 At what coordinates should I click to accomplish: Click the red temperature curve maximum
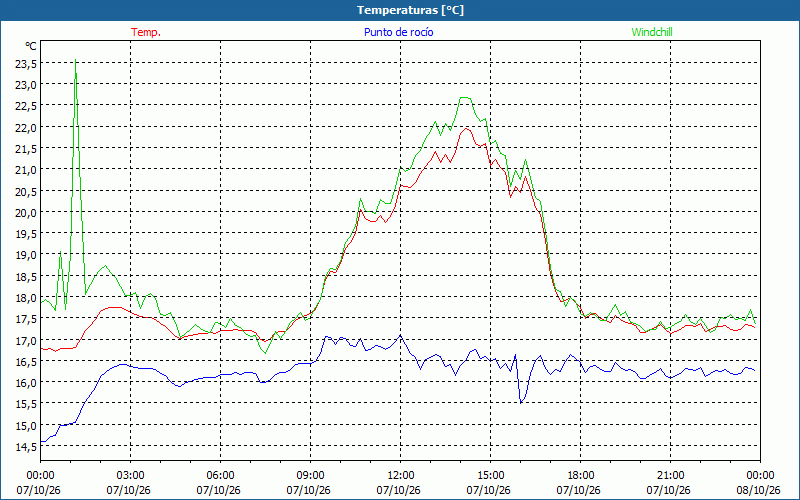click(466, 129)
